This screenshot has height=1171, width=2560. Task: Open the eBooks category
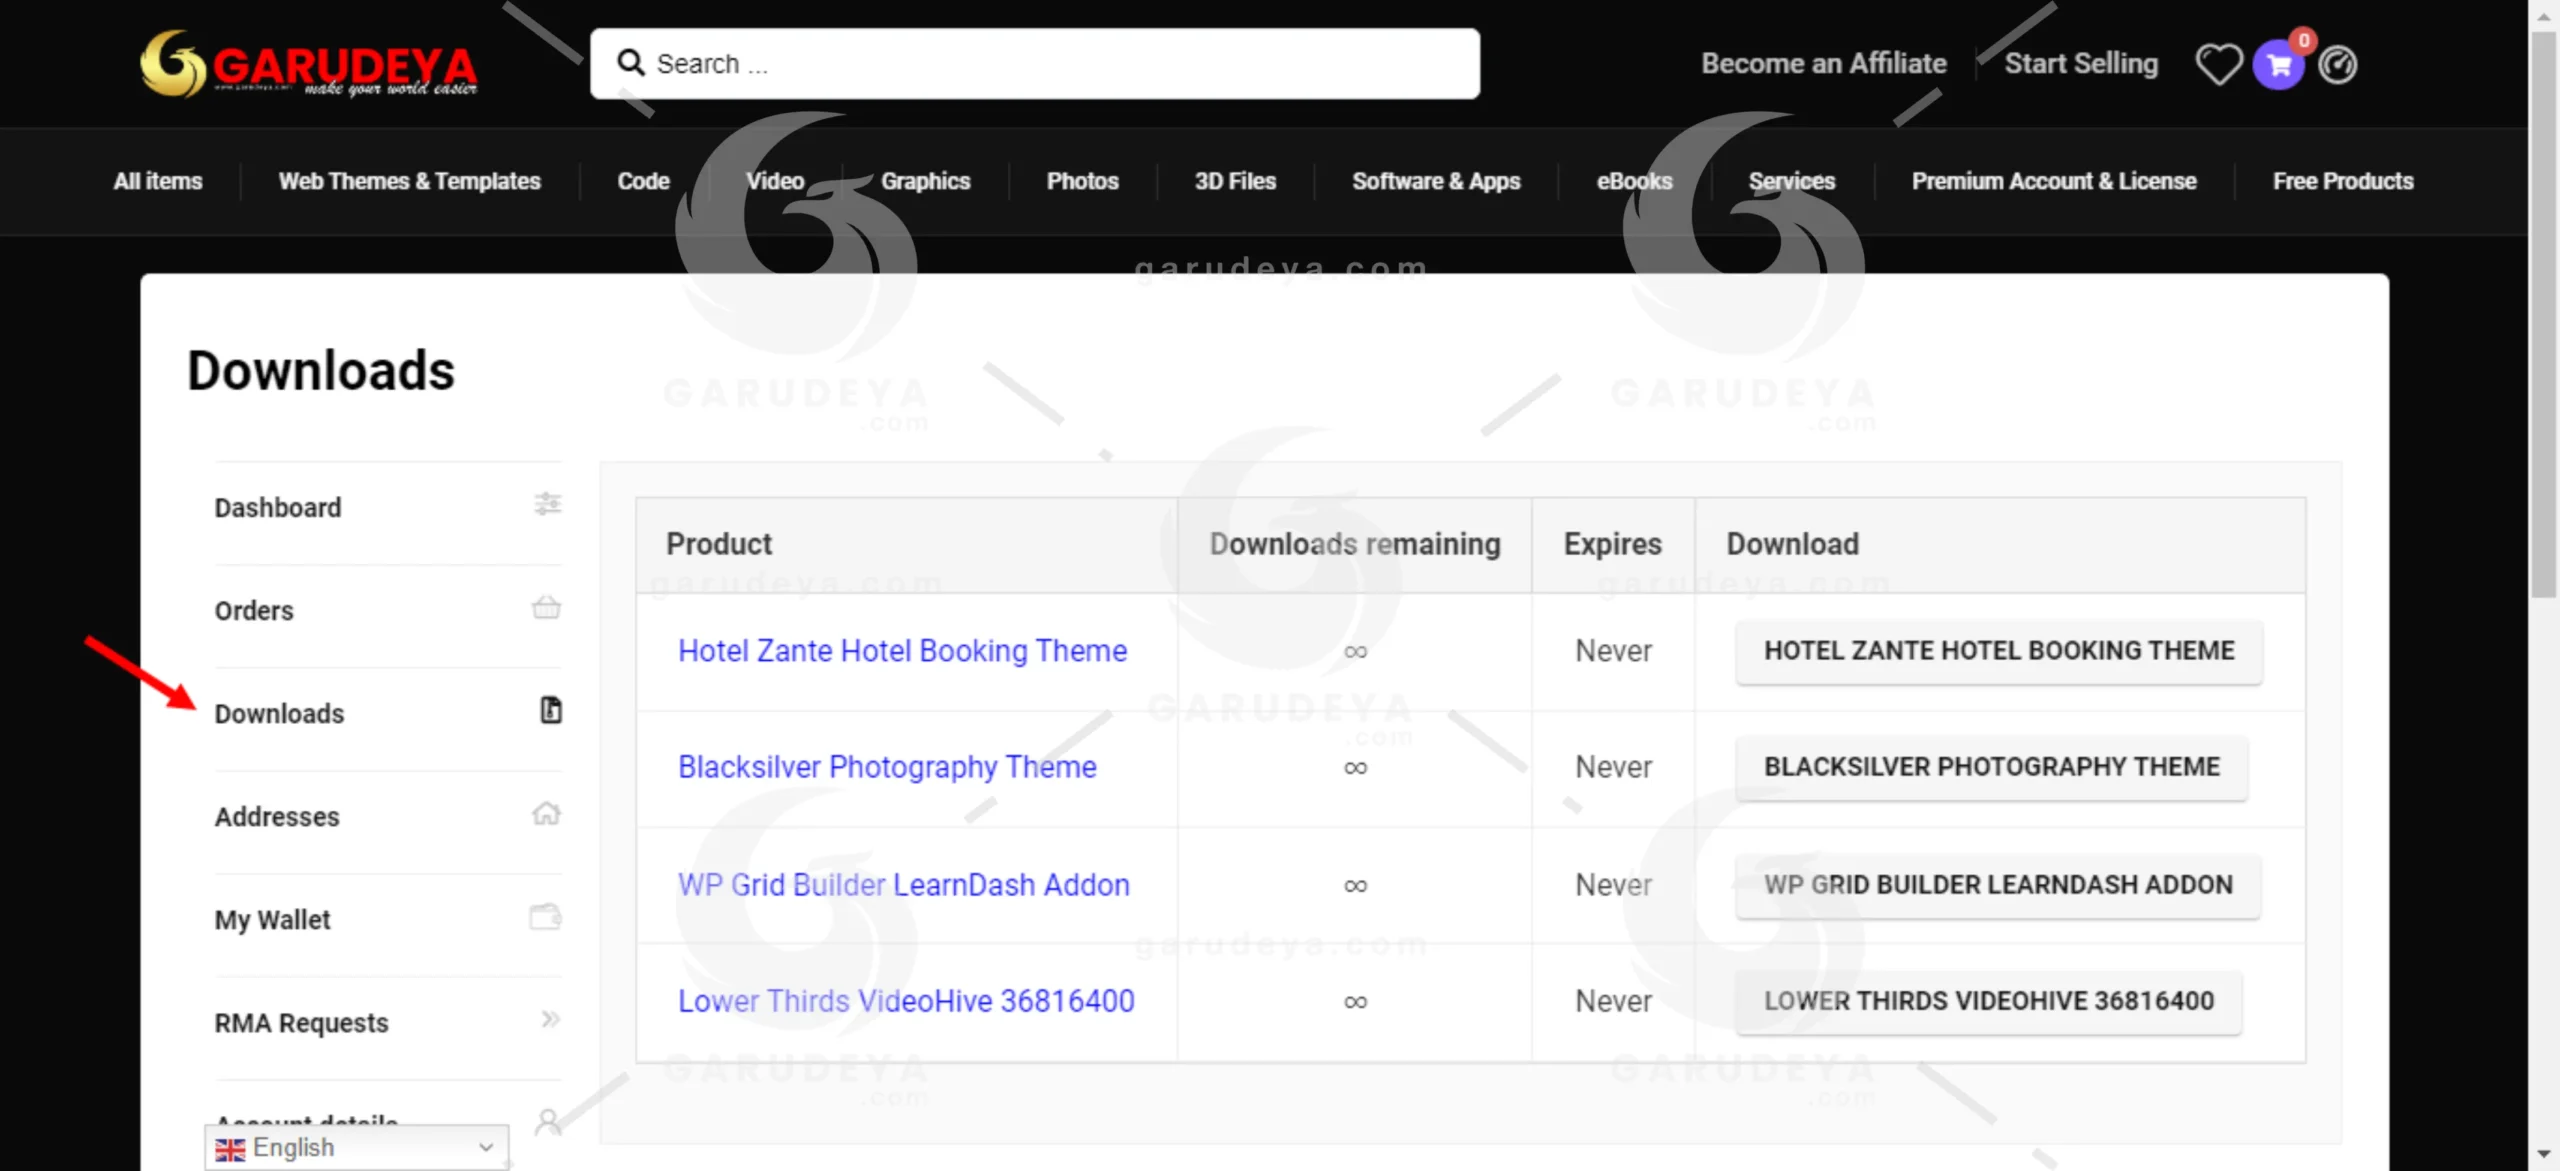[1634, 181]
